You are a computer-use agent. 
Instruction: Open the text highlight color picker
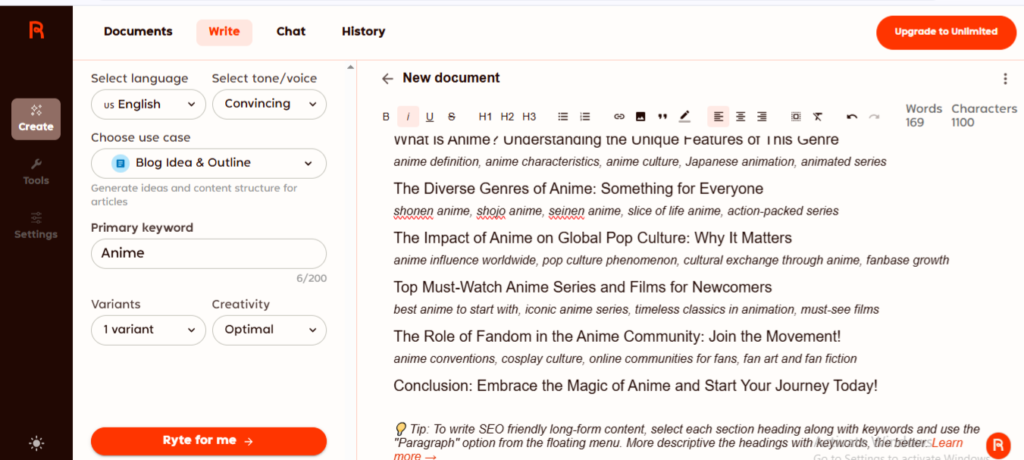pyautogui.click(x=684, y=117)
